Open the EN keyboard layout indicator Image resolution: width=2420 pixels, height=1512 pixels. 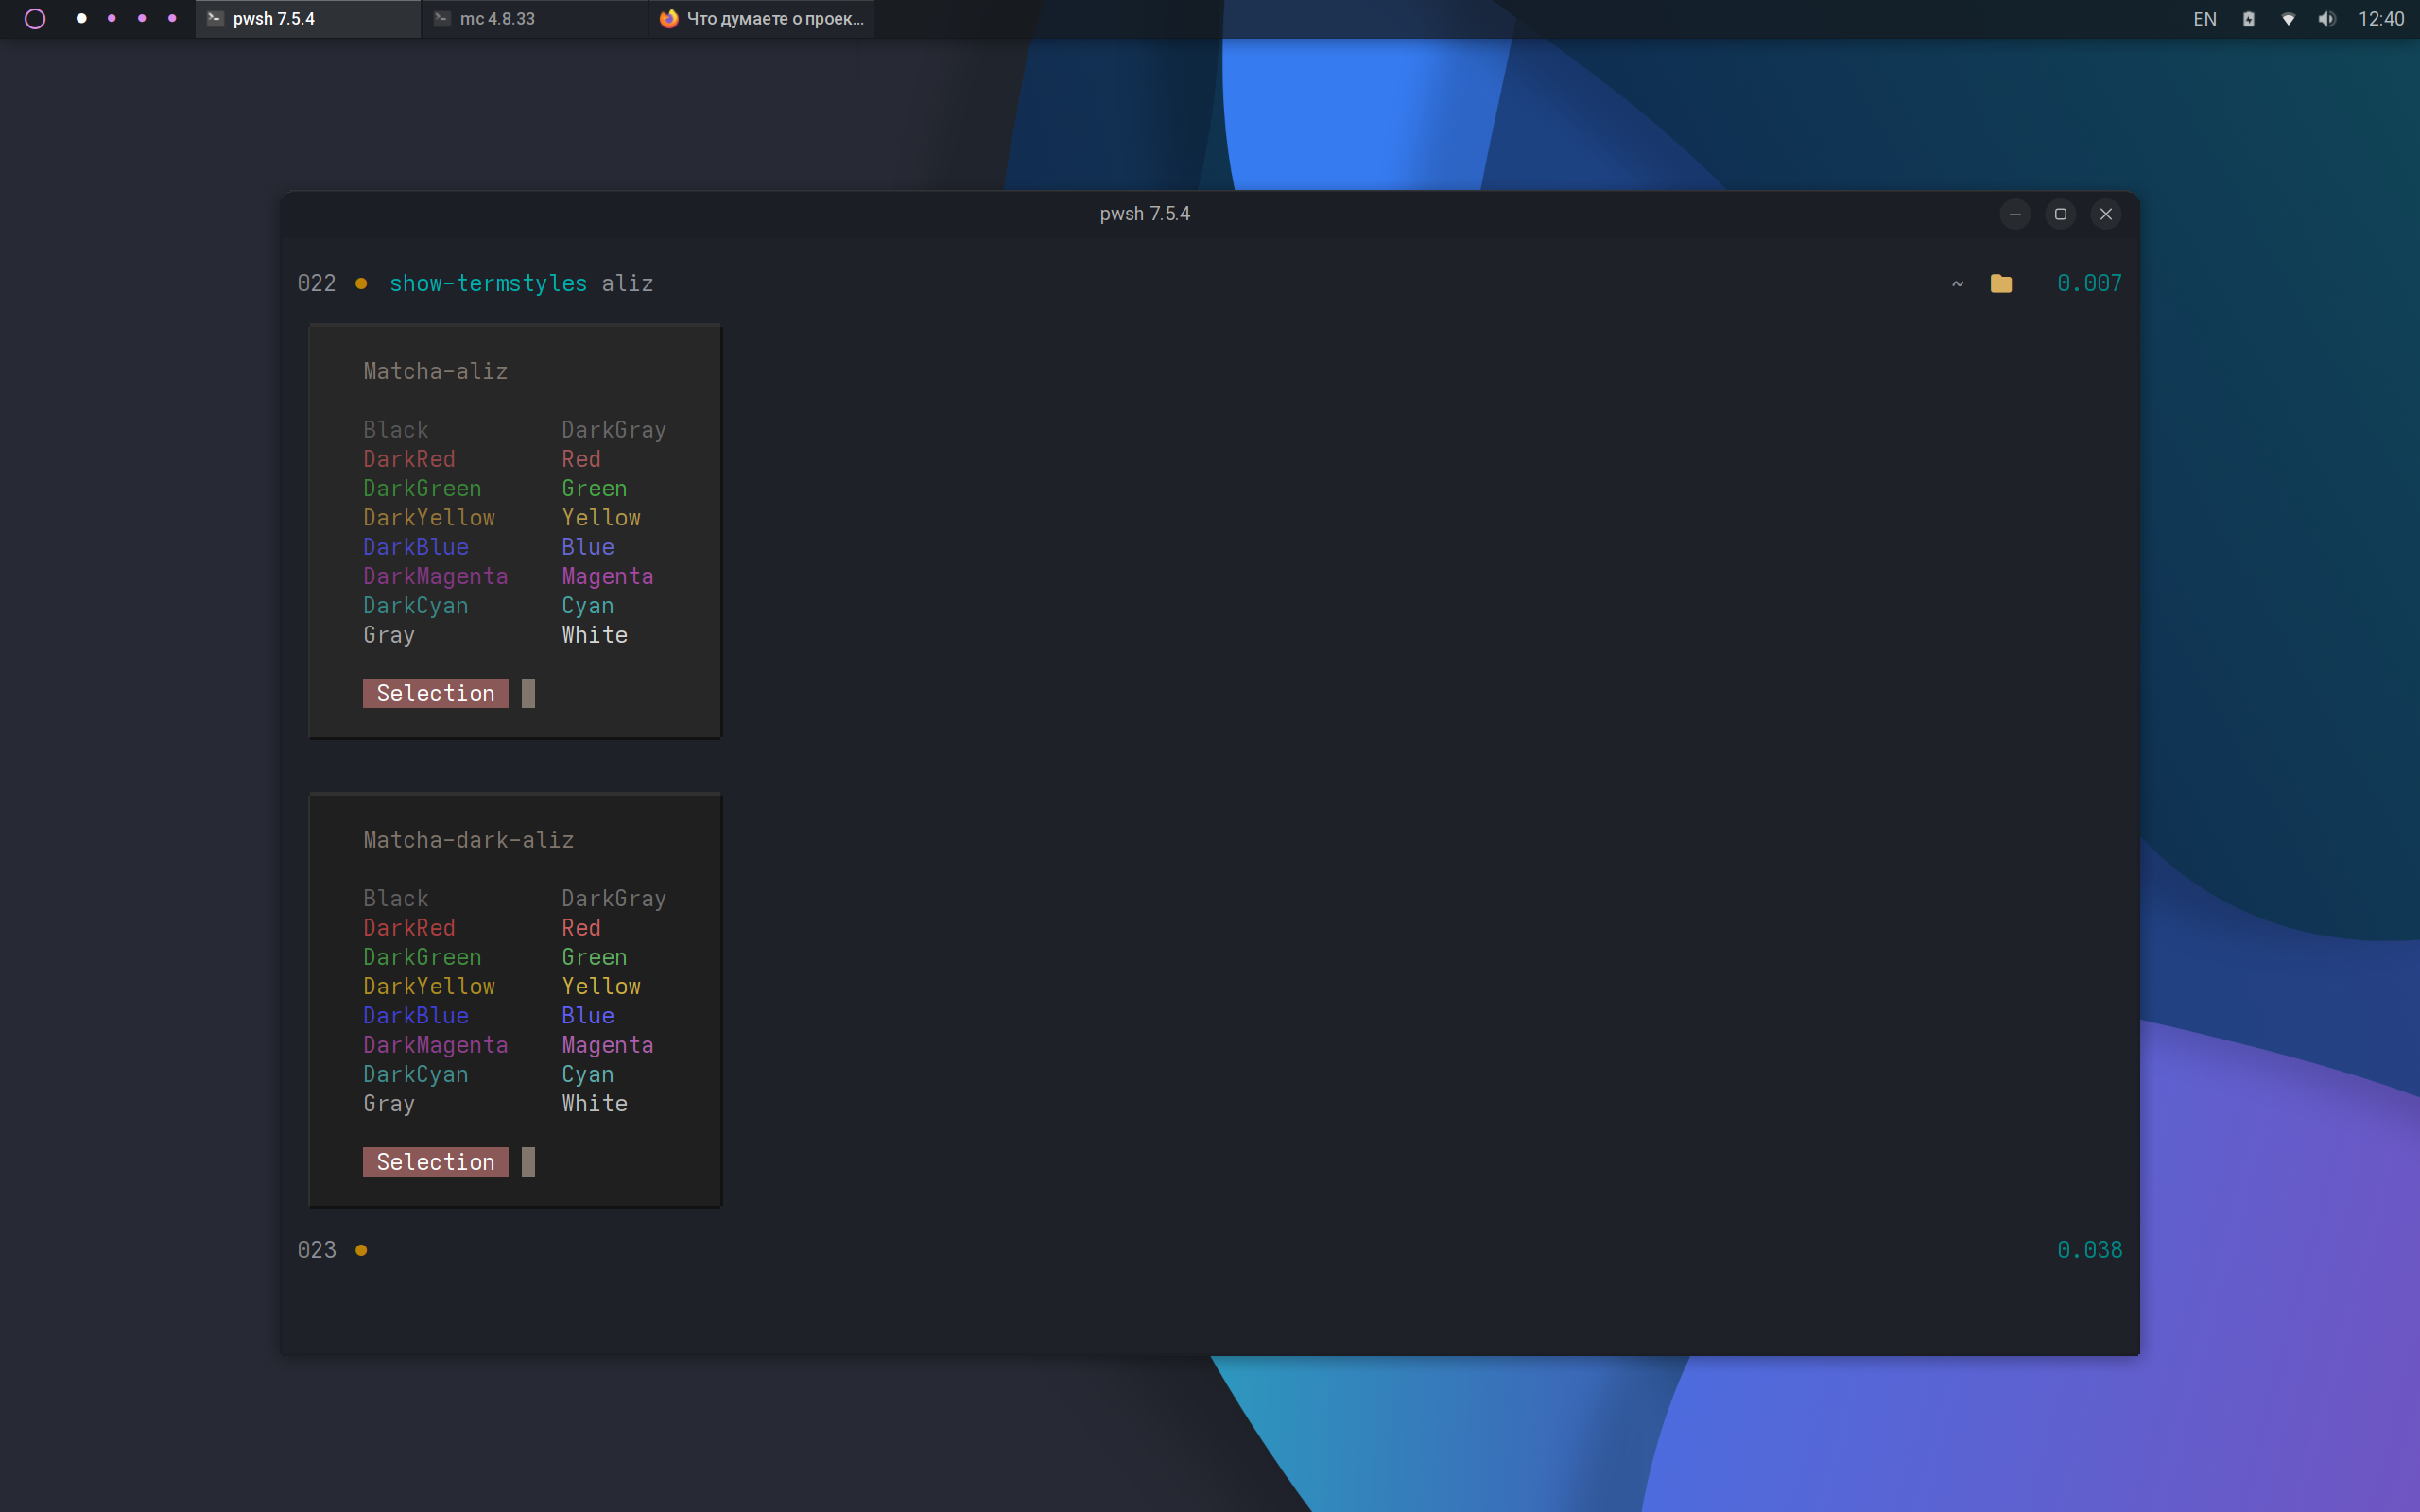click(x=2204, y=19)
